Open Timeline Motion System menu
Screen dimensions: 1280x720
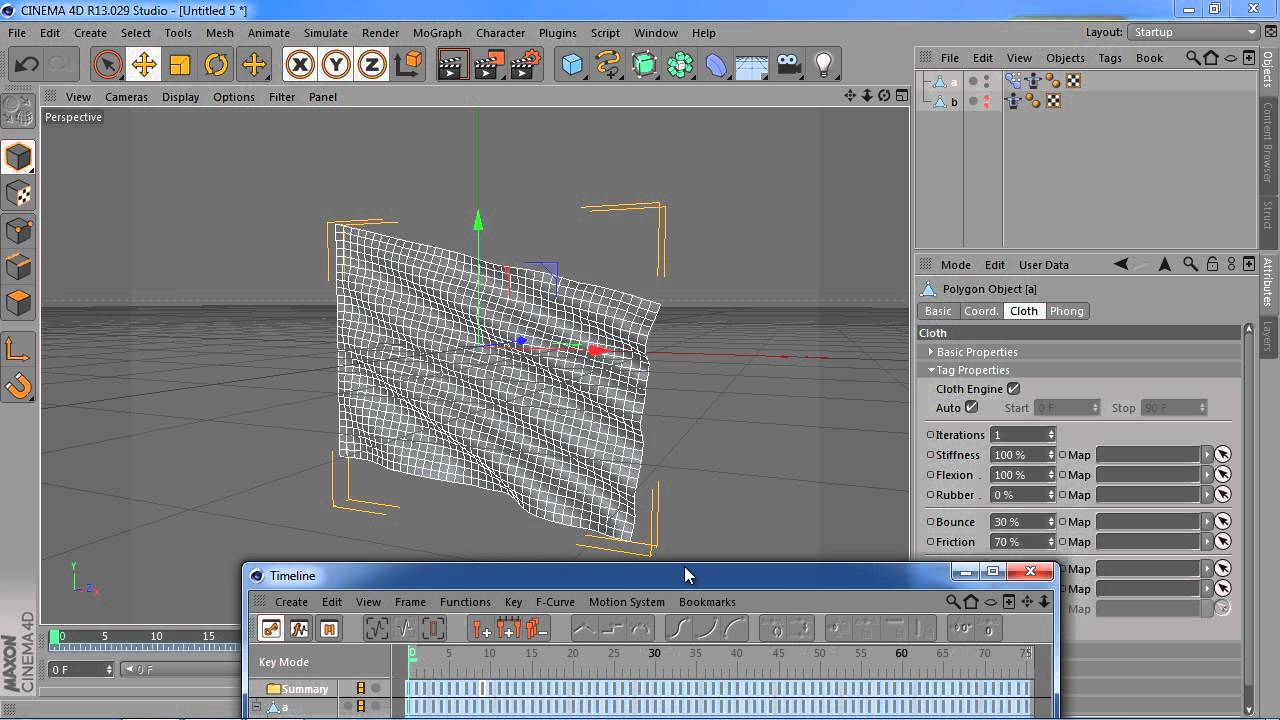point(626,602)
